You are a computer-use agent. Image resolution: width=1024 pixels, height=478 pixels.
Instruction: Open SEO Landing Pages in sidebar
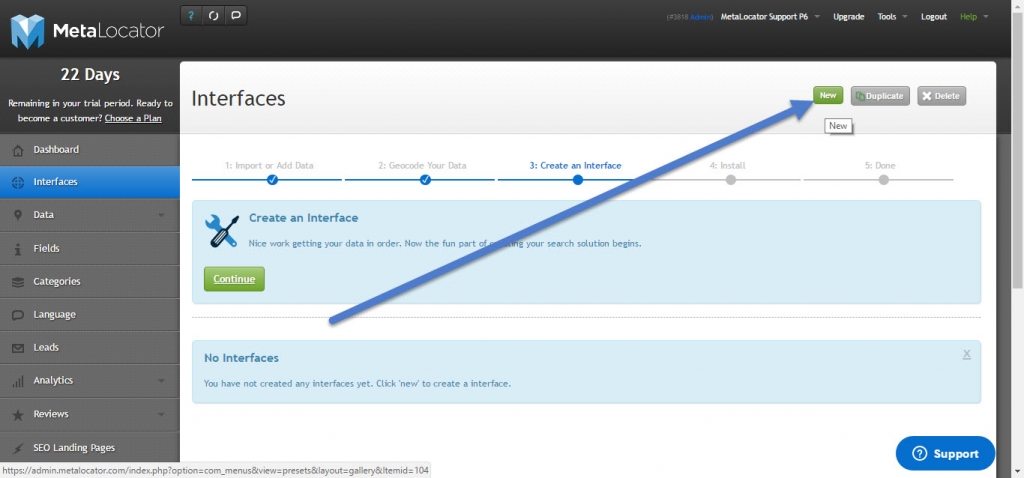click(x=89, y=448)
